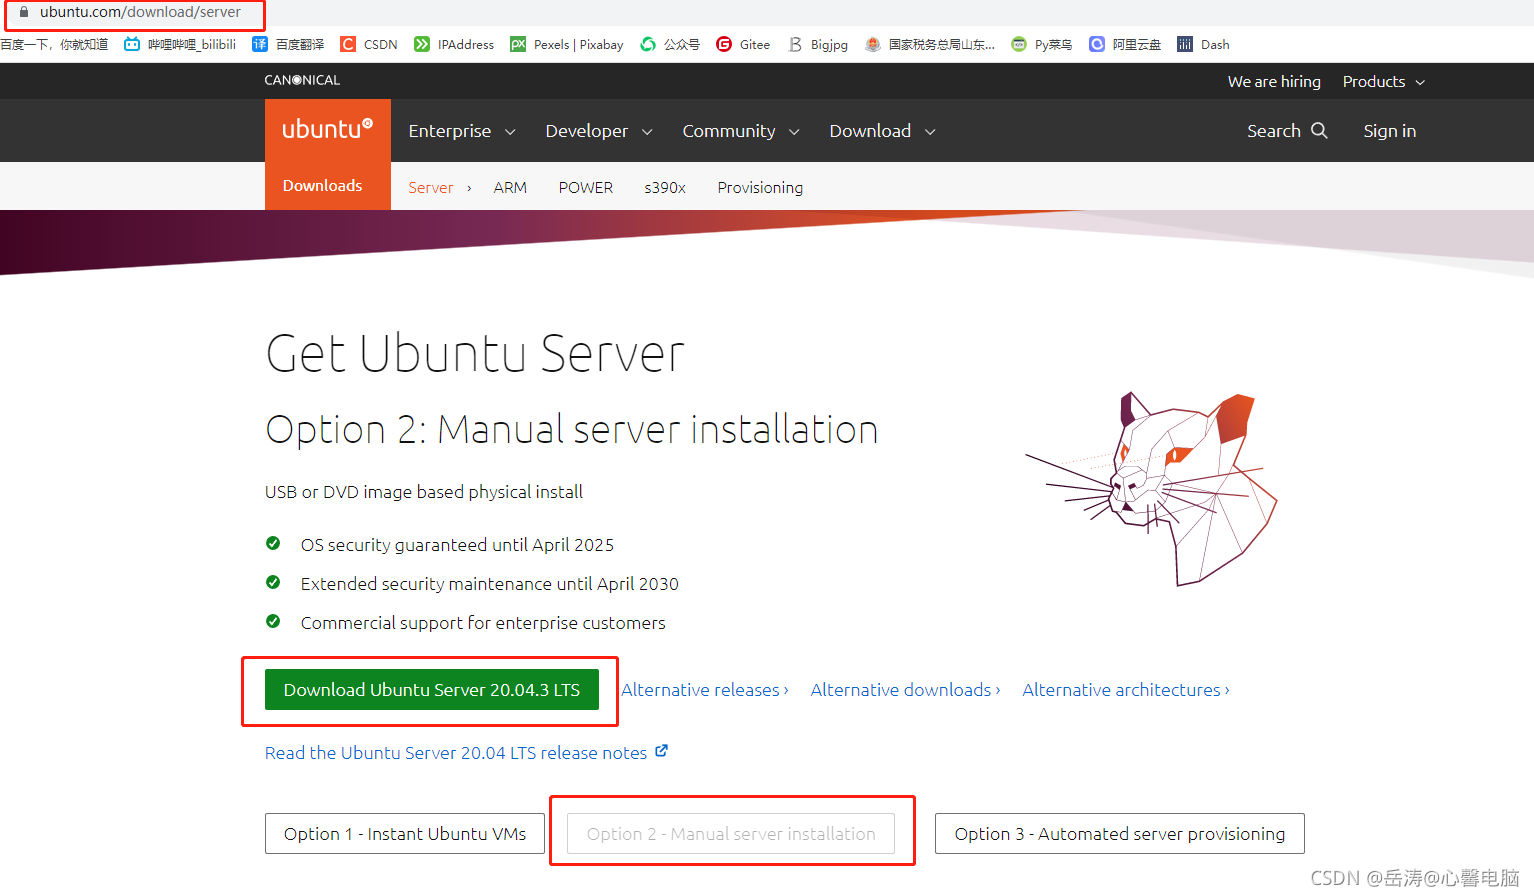
Task: Open the Dash bookmark icon
Action: point(1185,44)
